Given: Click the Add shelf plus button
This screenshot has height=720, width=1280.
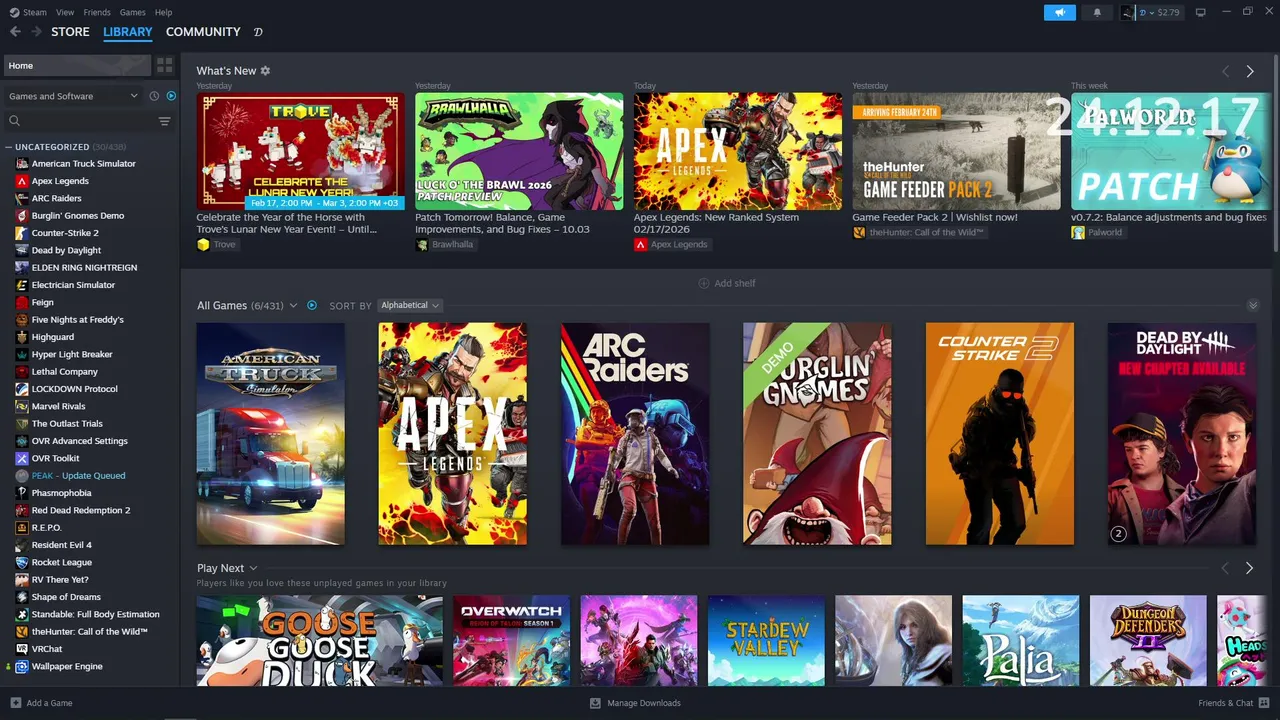Looking at the screenshot, I should tap(726, 283).
